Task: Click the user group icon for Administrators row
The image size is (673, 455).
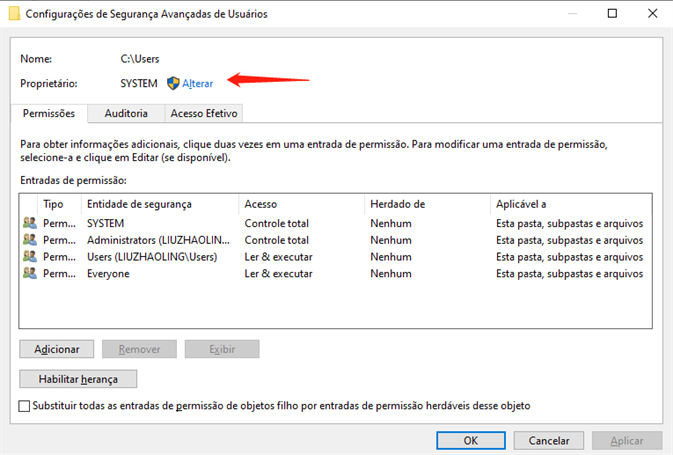Action: [30, 240]
